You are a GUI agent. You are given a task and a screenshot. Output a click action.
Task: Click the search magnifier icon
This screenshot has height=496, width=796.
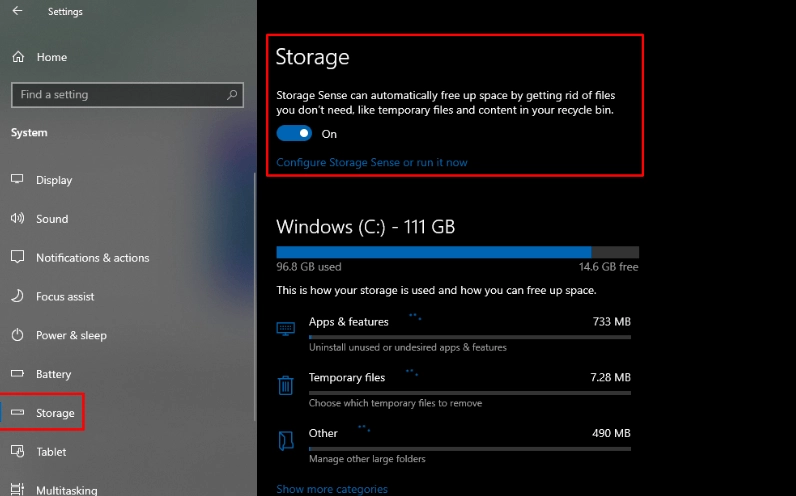pyautogui.click(x=233, y=95)
